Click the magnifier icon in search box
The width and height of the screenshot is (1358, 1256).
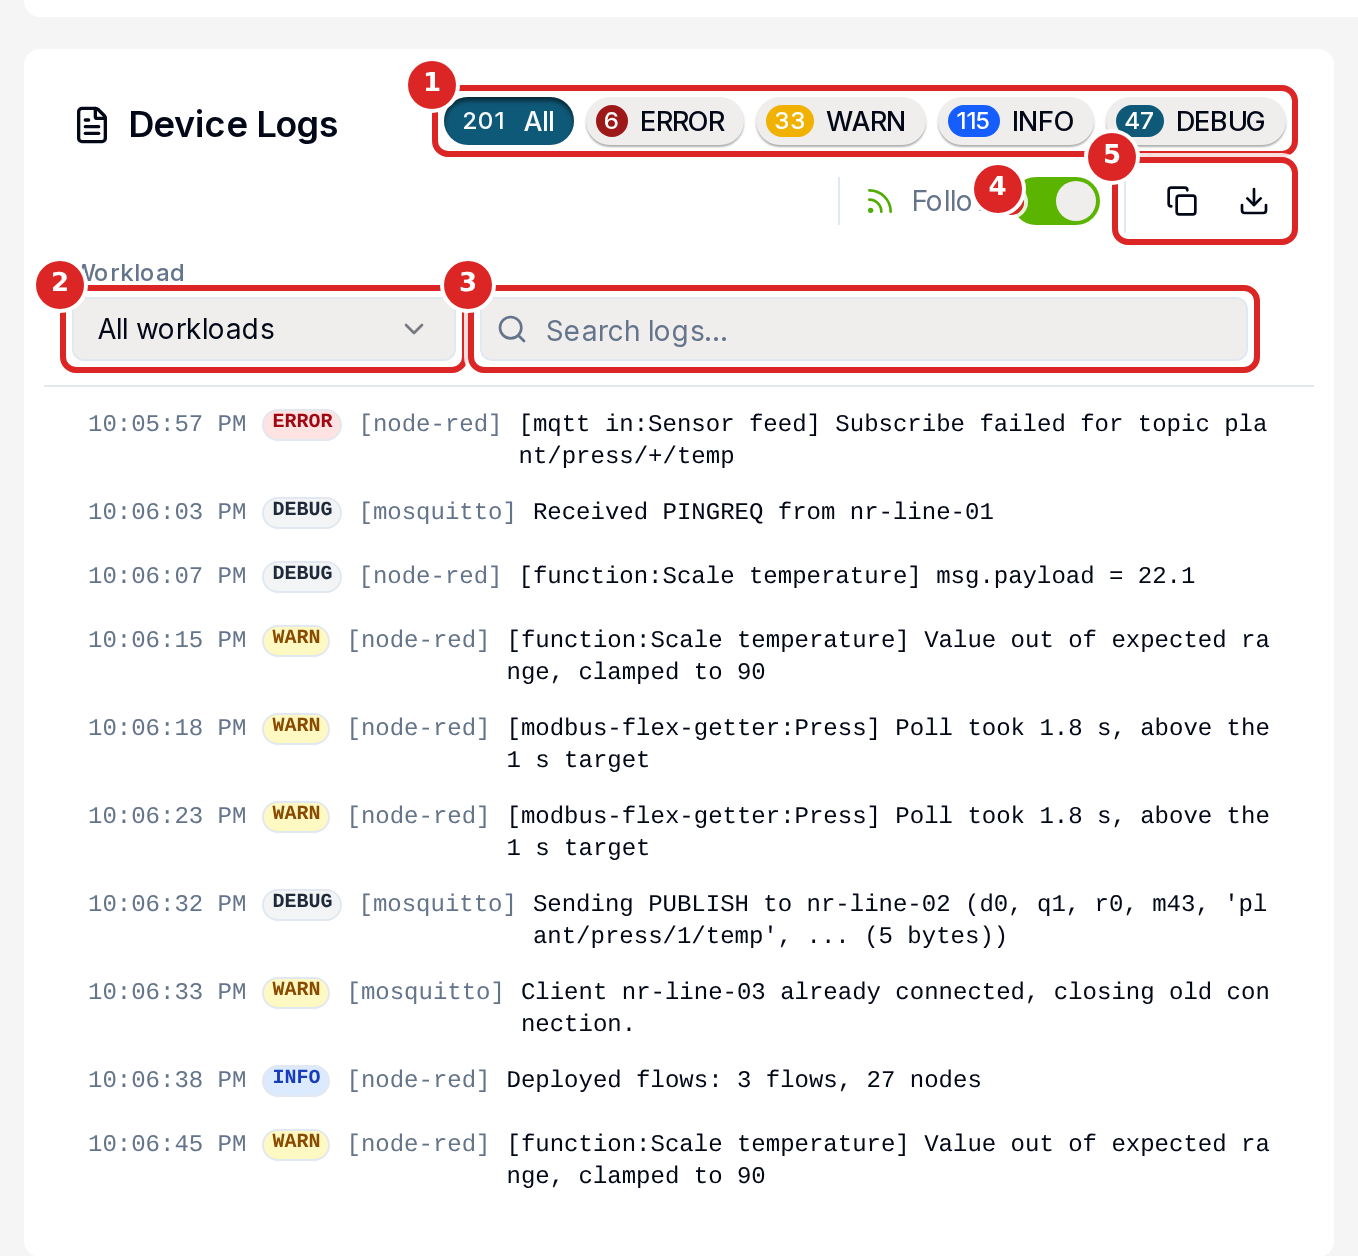tap(512, 329)
